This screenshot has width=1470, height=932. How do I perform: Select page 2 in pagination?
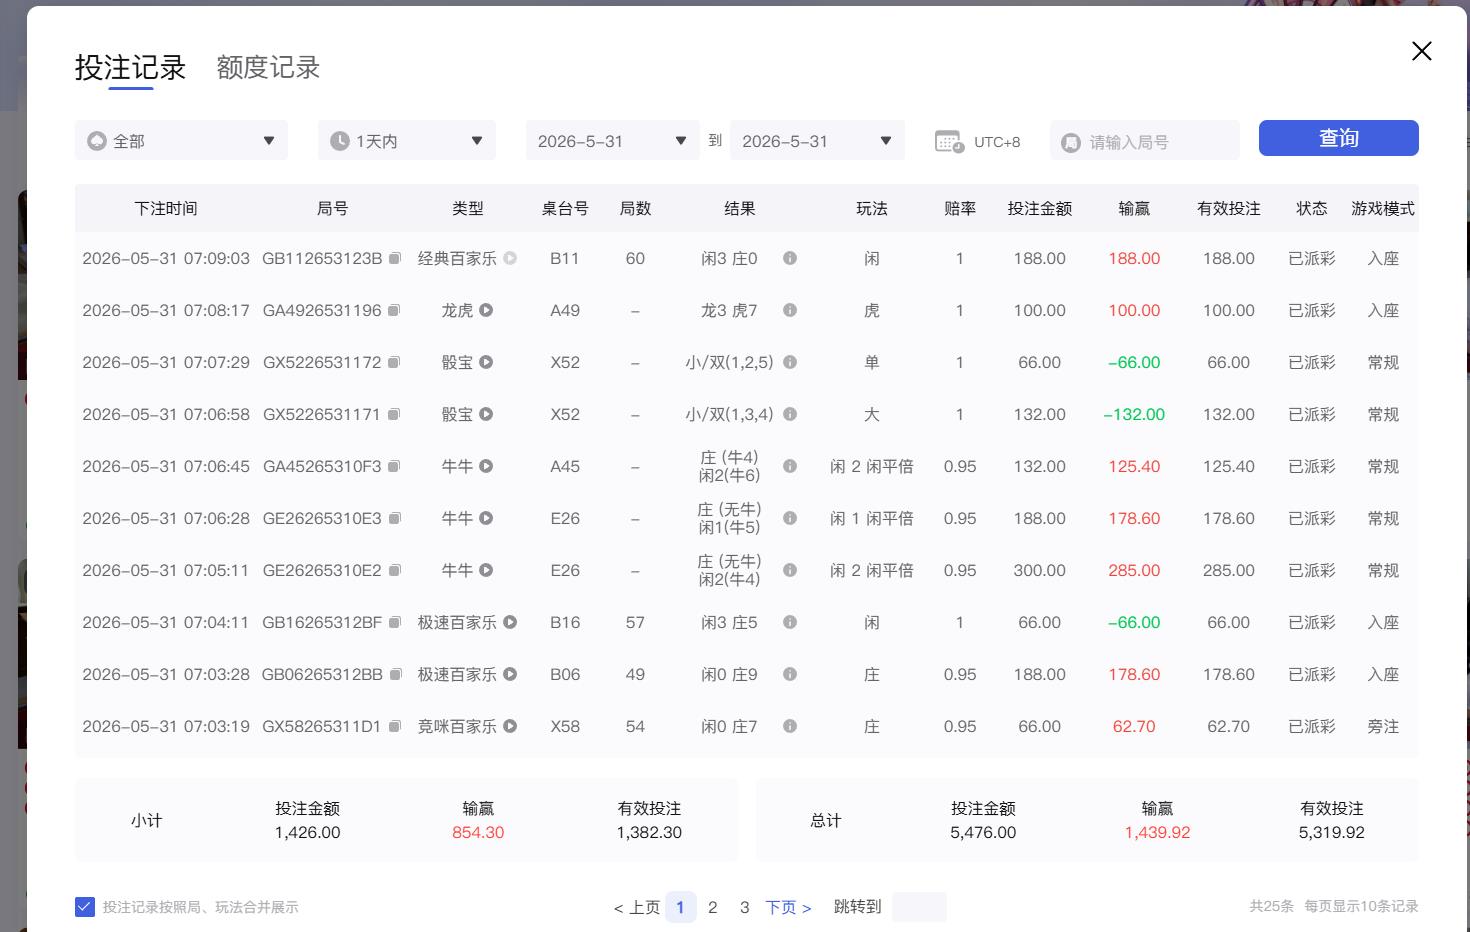(713, 907)
